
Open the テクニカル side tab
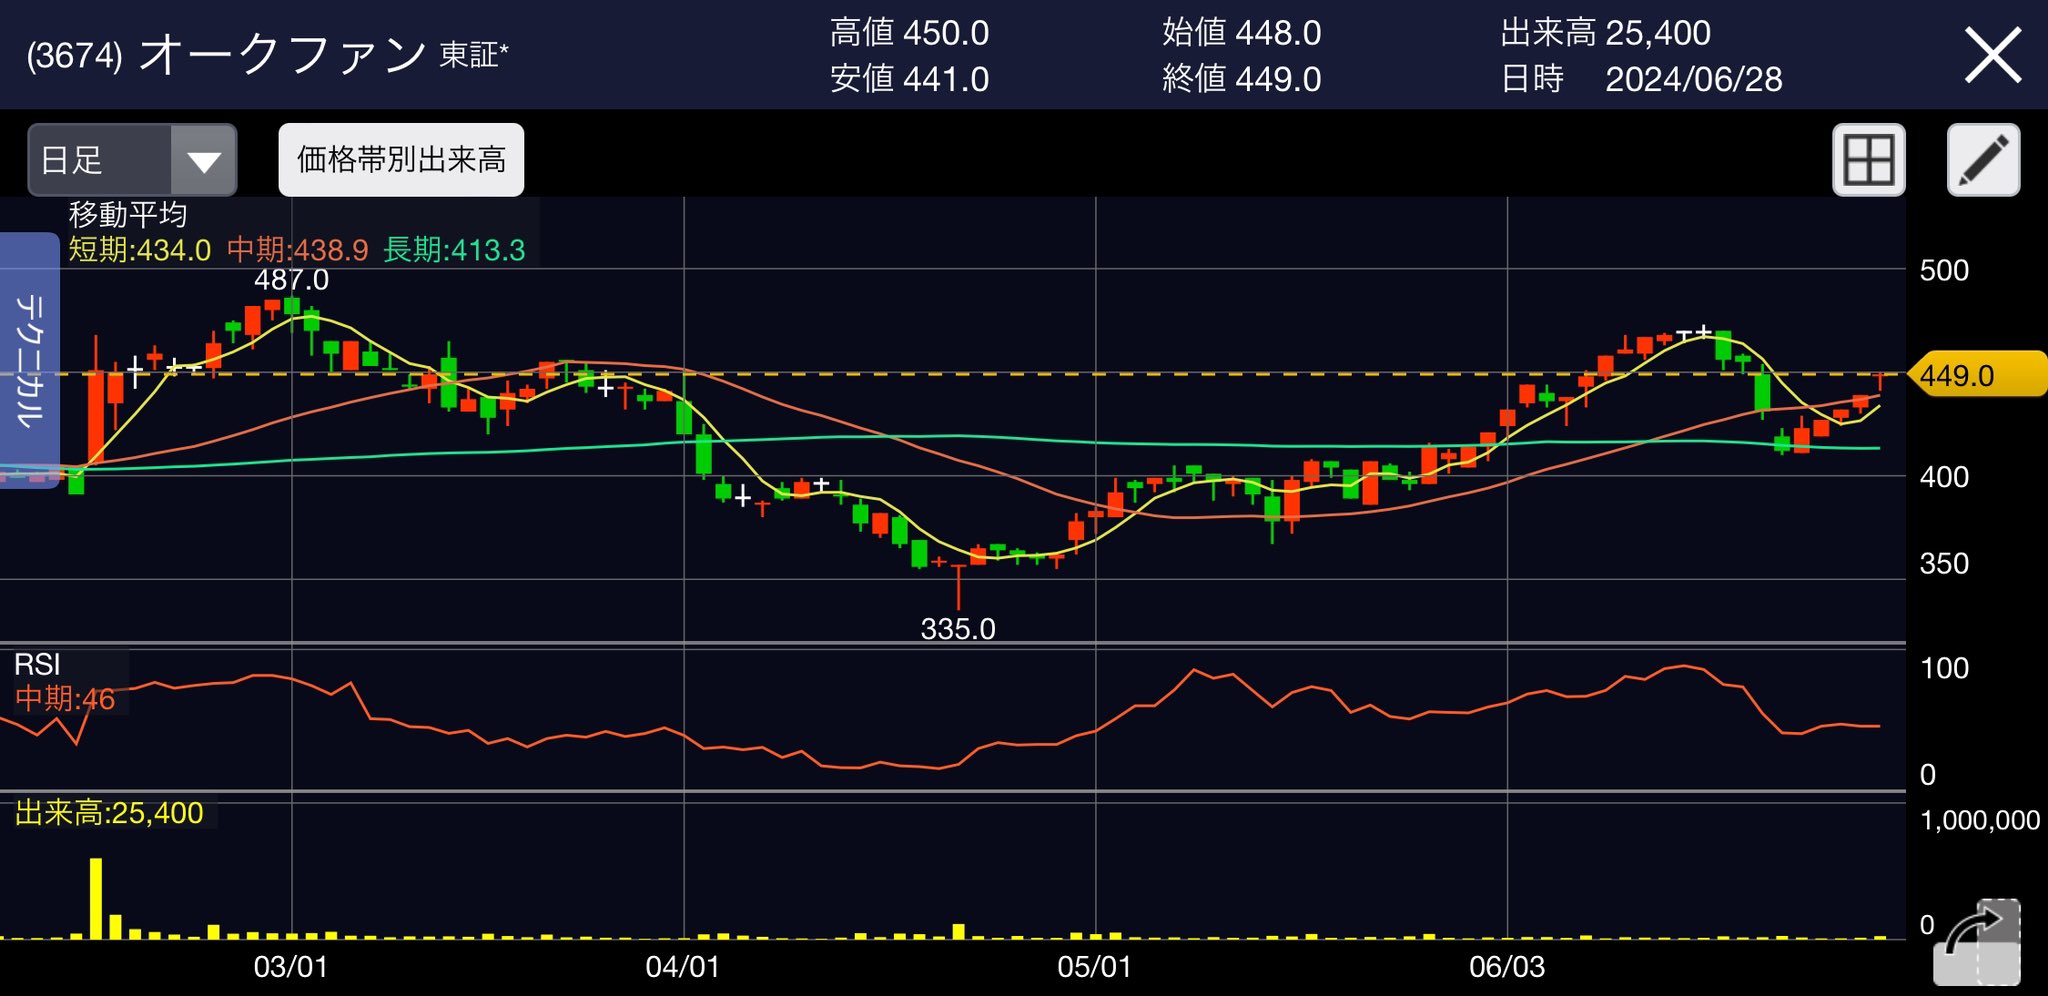point(30,360)
